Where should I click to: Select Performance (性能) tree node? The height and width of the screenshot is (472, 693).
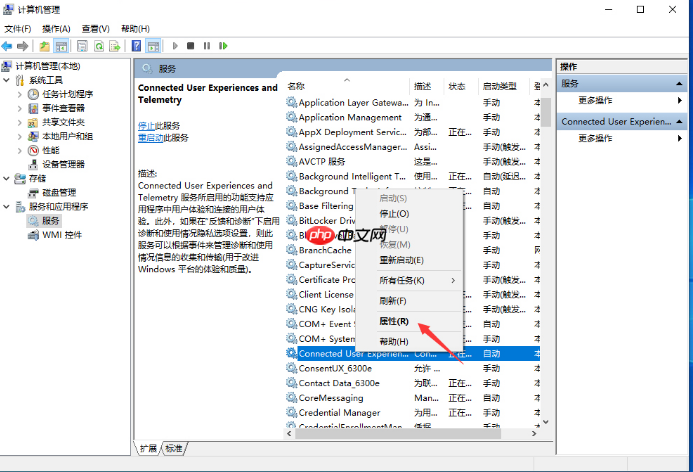50,151
